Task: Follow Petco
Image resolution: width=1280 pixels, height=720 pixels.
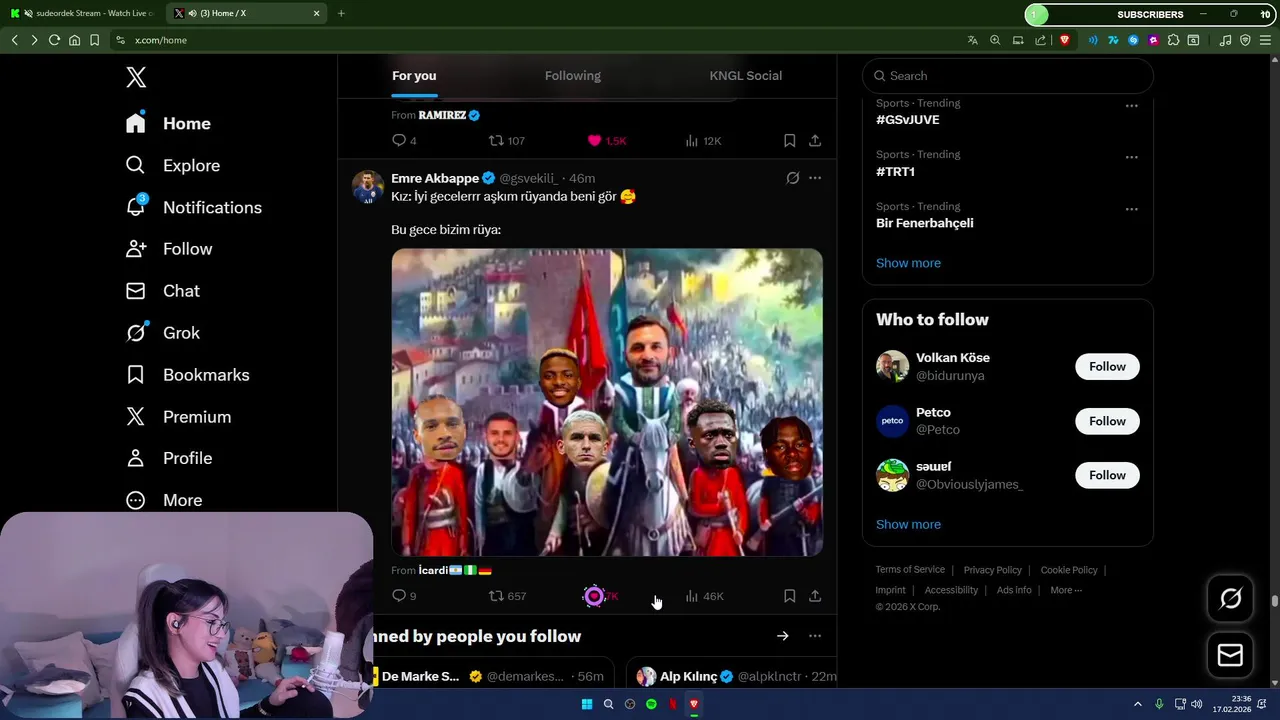Action: tap(1107, 421)
